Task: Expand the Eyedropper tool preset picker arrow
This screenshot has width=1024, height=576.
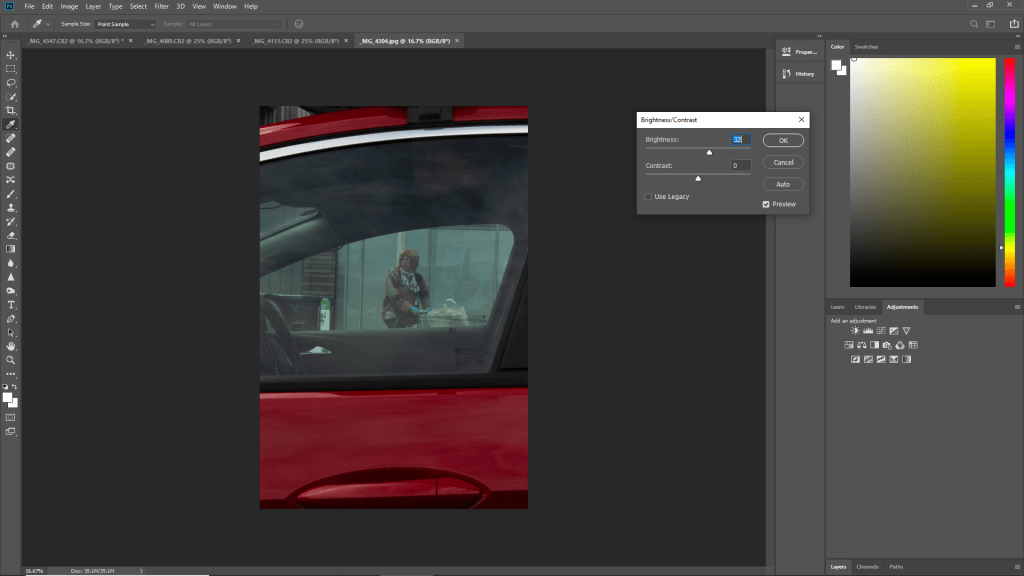Action: coord(48,23)
